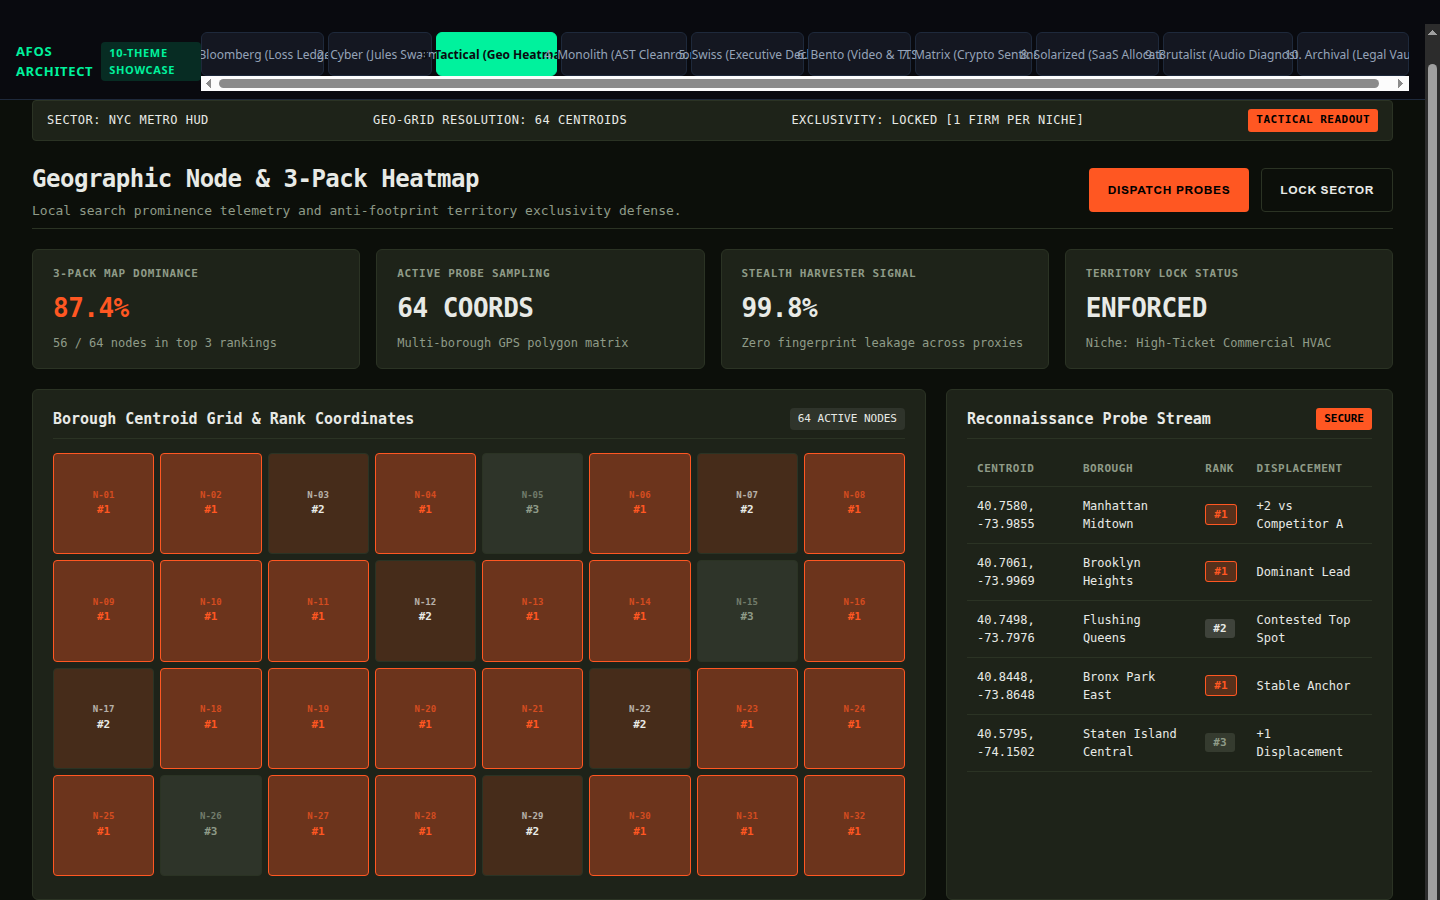Select grid node N-15 ranked #3
This screenshot has width=1440, height=900.
click(x=747, y=610)
